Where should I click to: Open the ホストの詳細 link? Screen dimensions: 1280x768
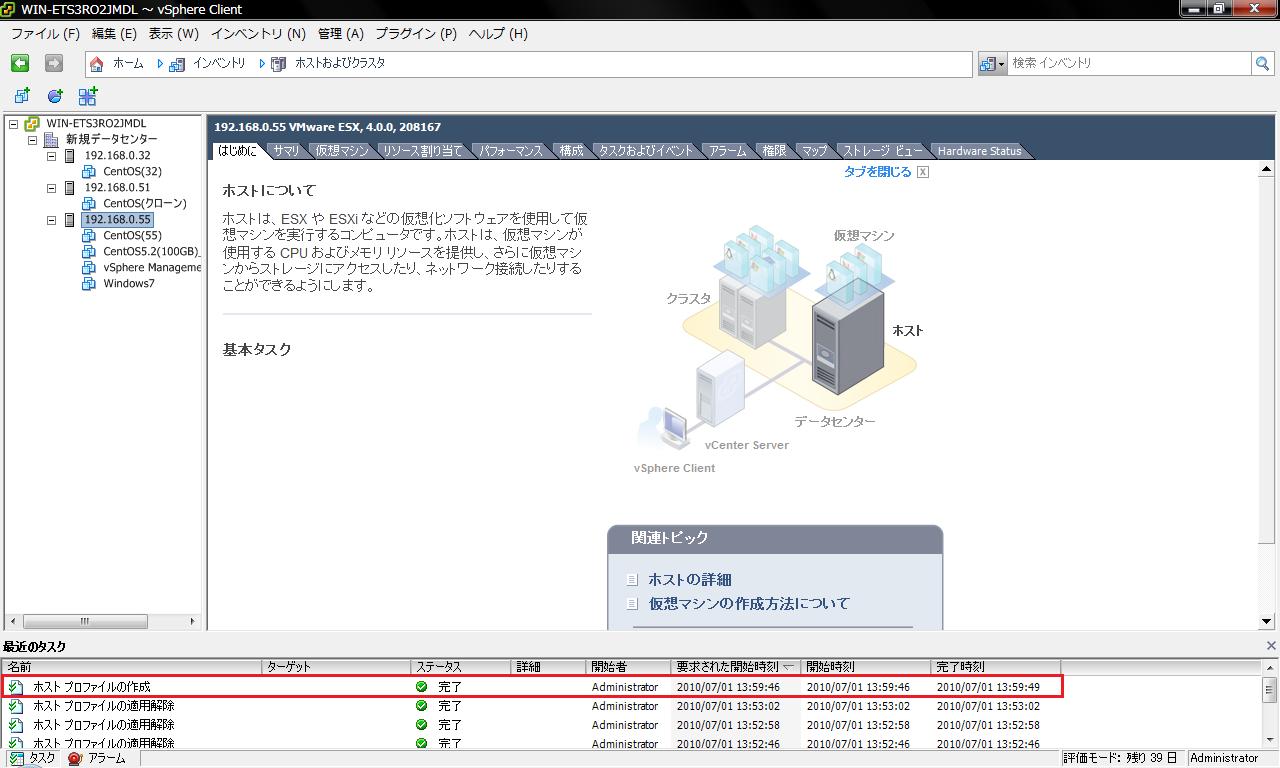[x=689, y=580]
